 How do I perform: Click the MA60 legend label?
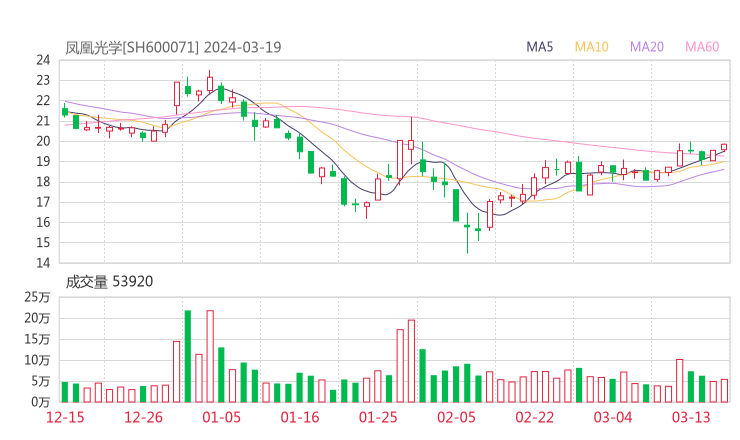pyautogui.click(x=702, y=47)
